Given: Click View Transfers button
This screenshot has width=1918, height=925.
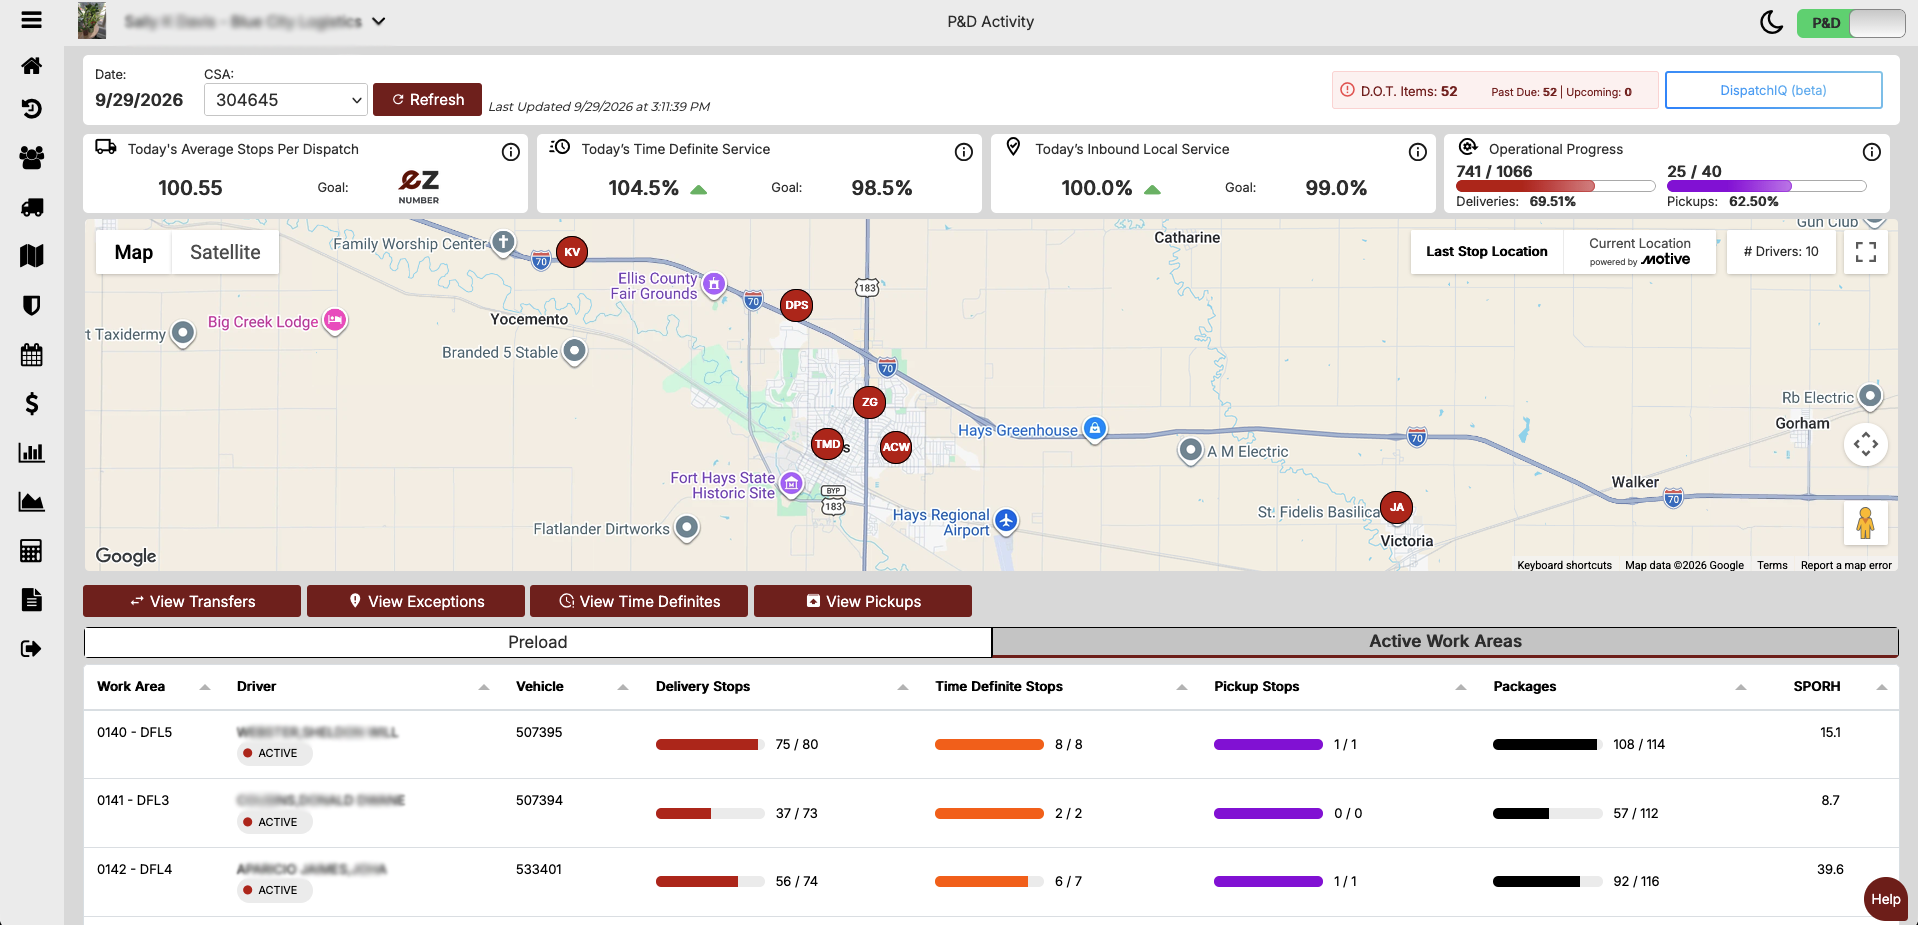Looking at the screenshot, I should click(192, 601).
